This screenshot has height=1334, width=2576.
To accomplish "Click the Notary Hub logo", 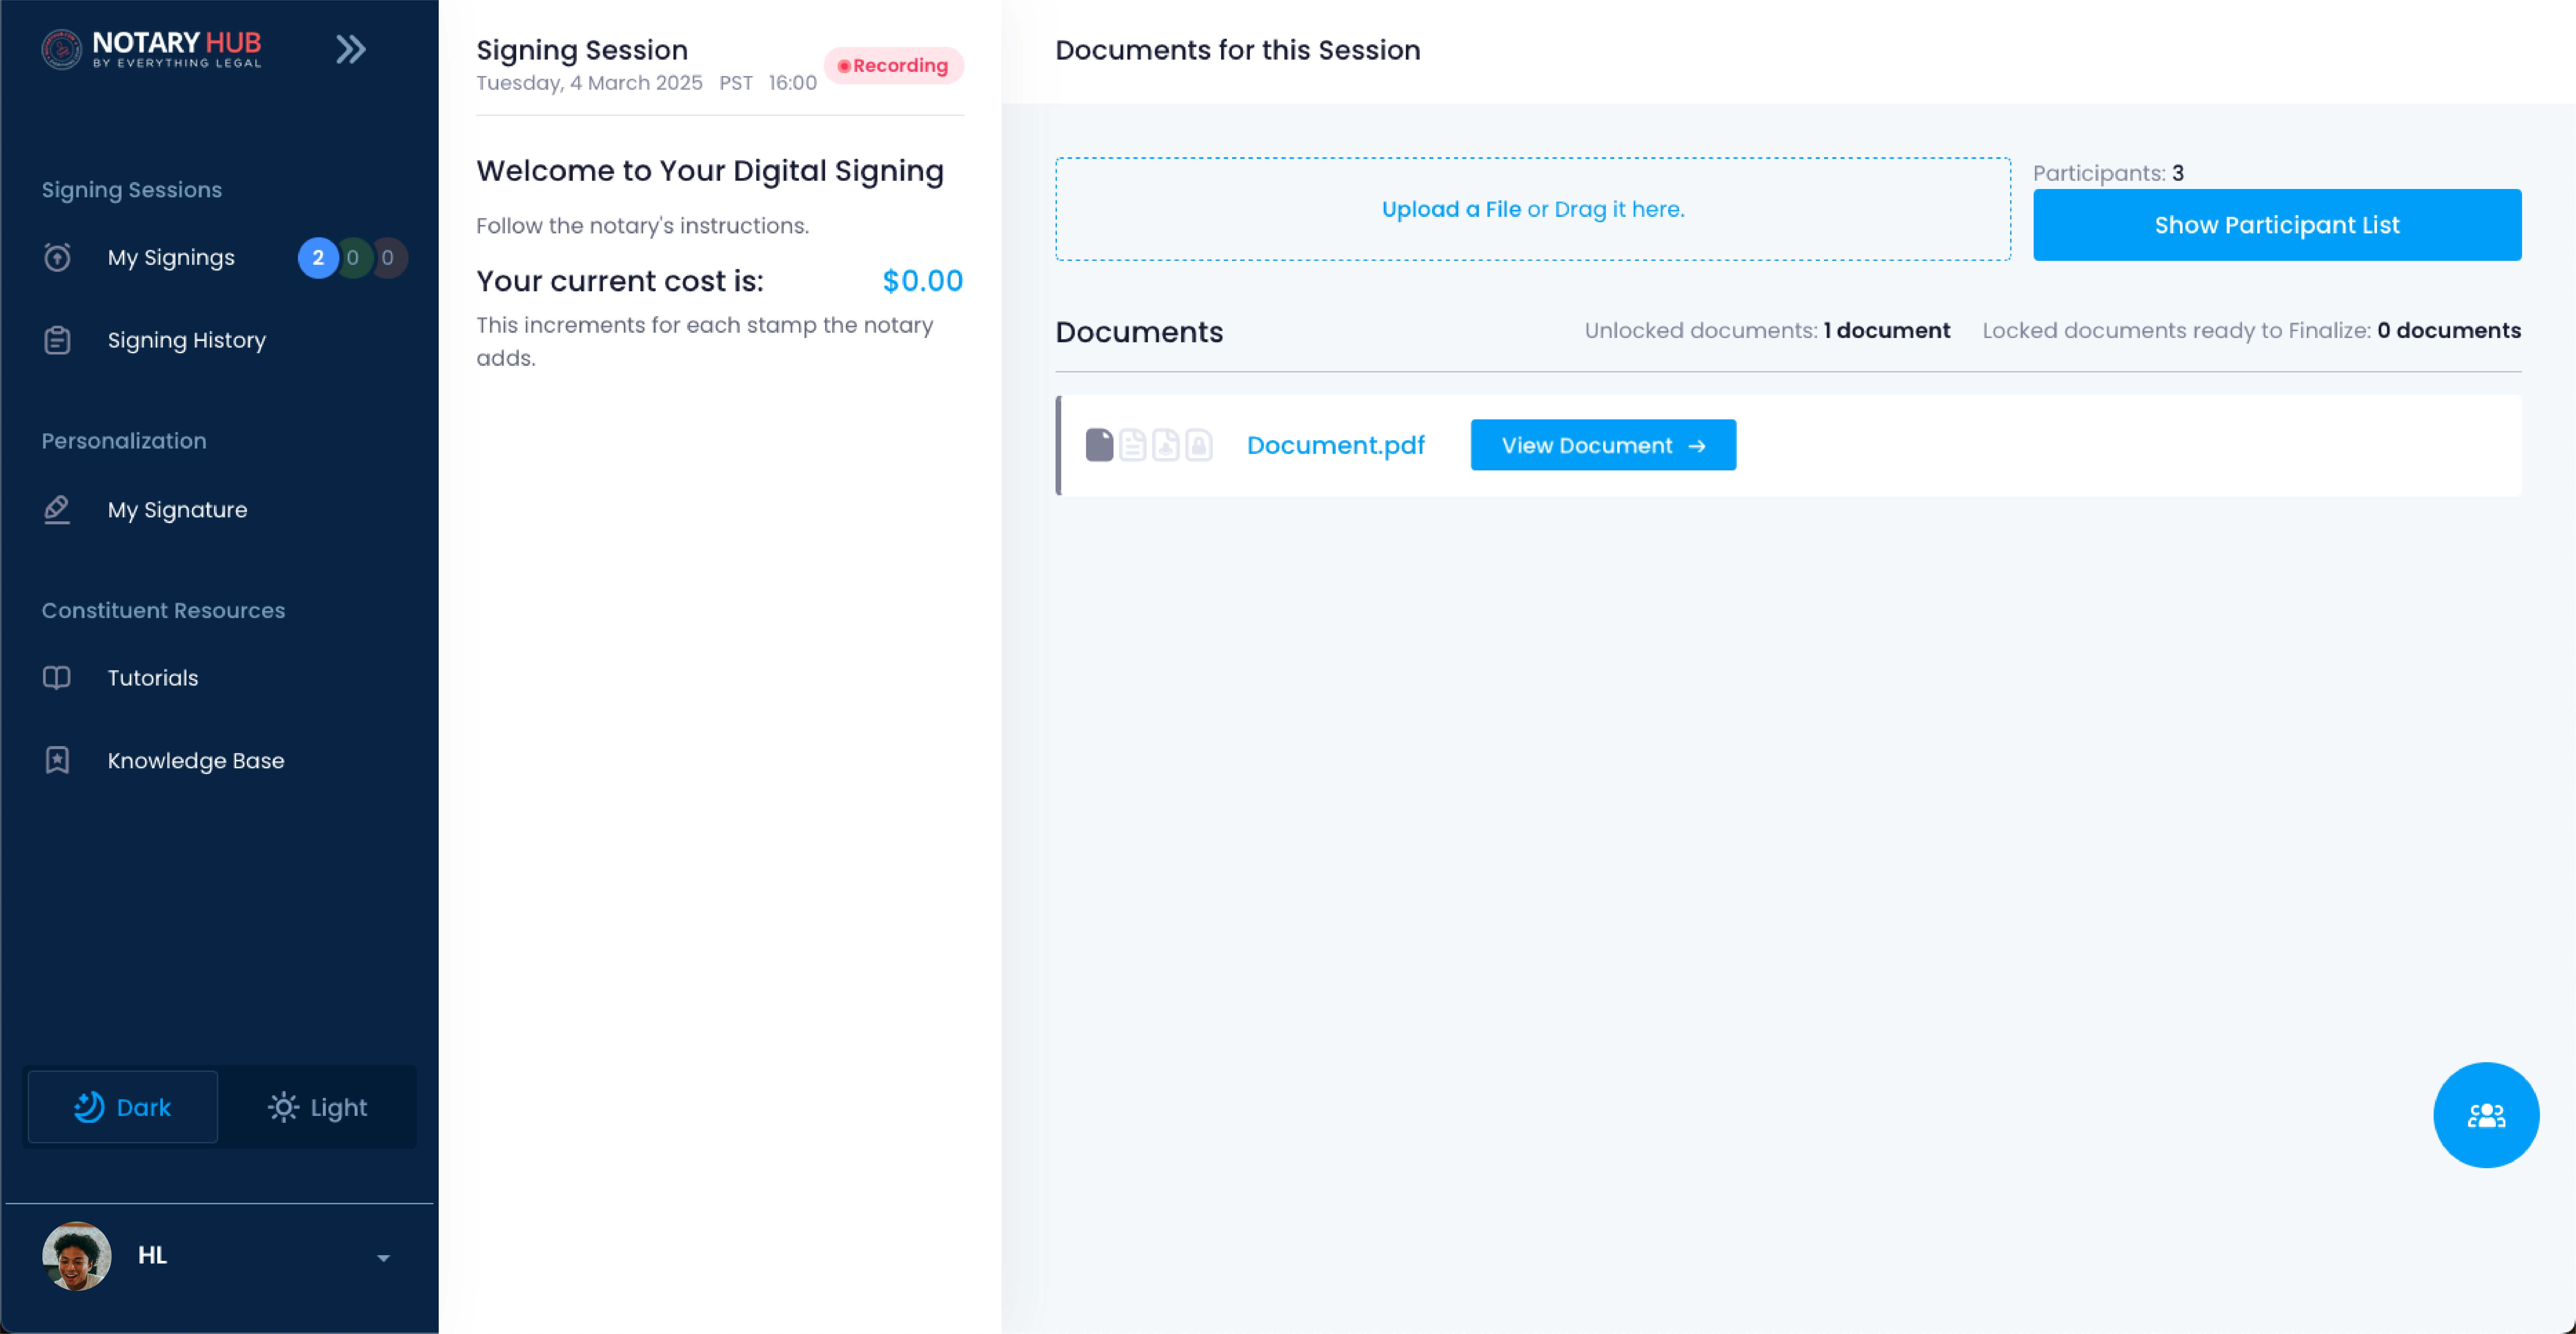I will [151, 49].
